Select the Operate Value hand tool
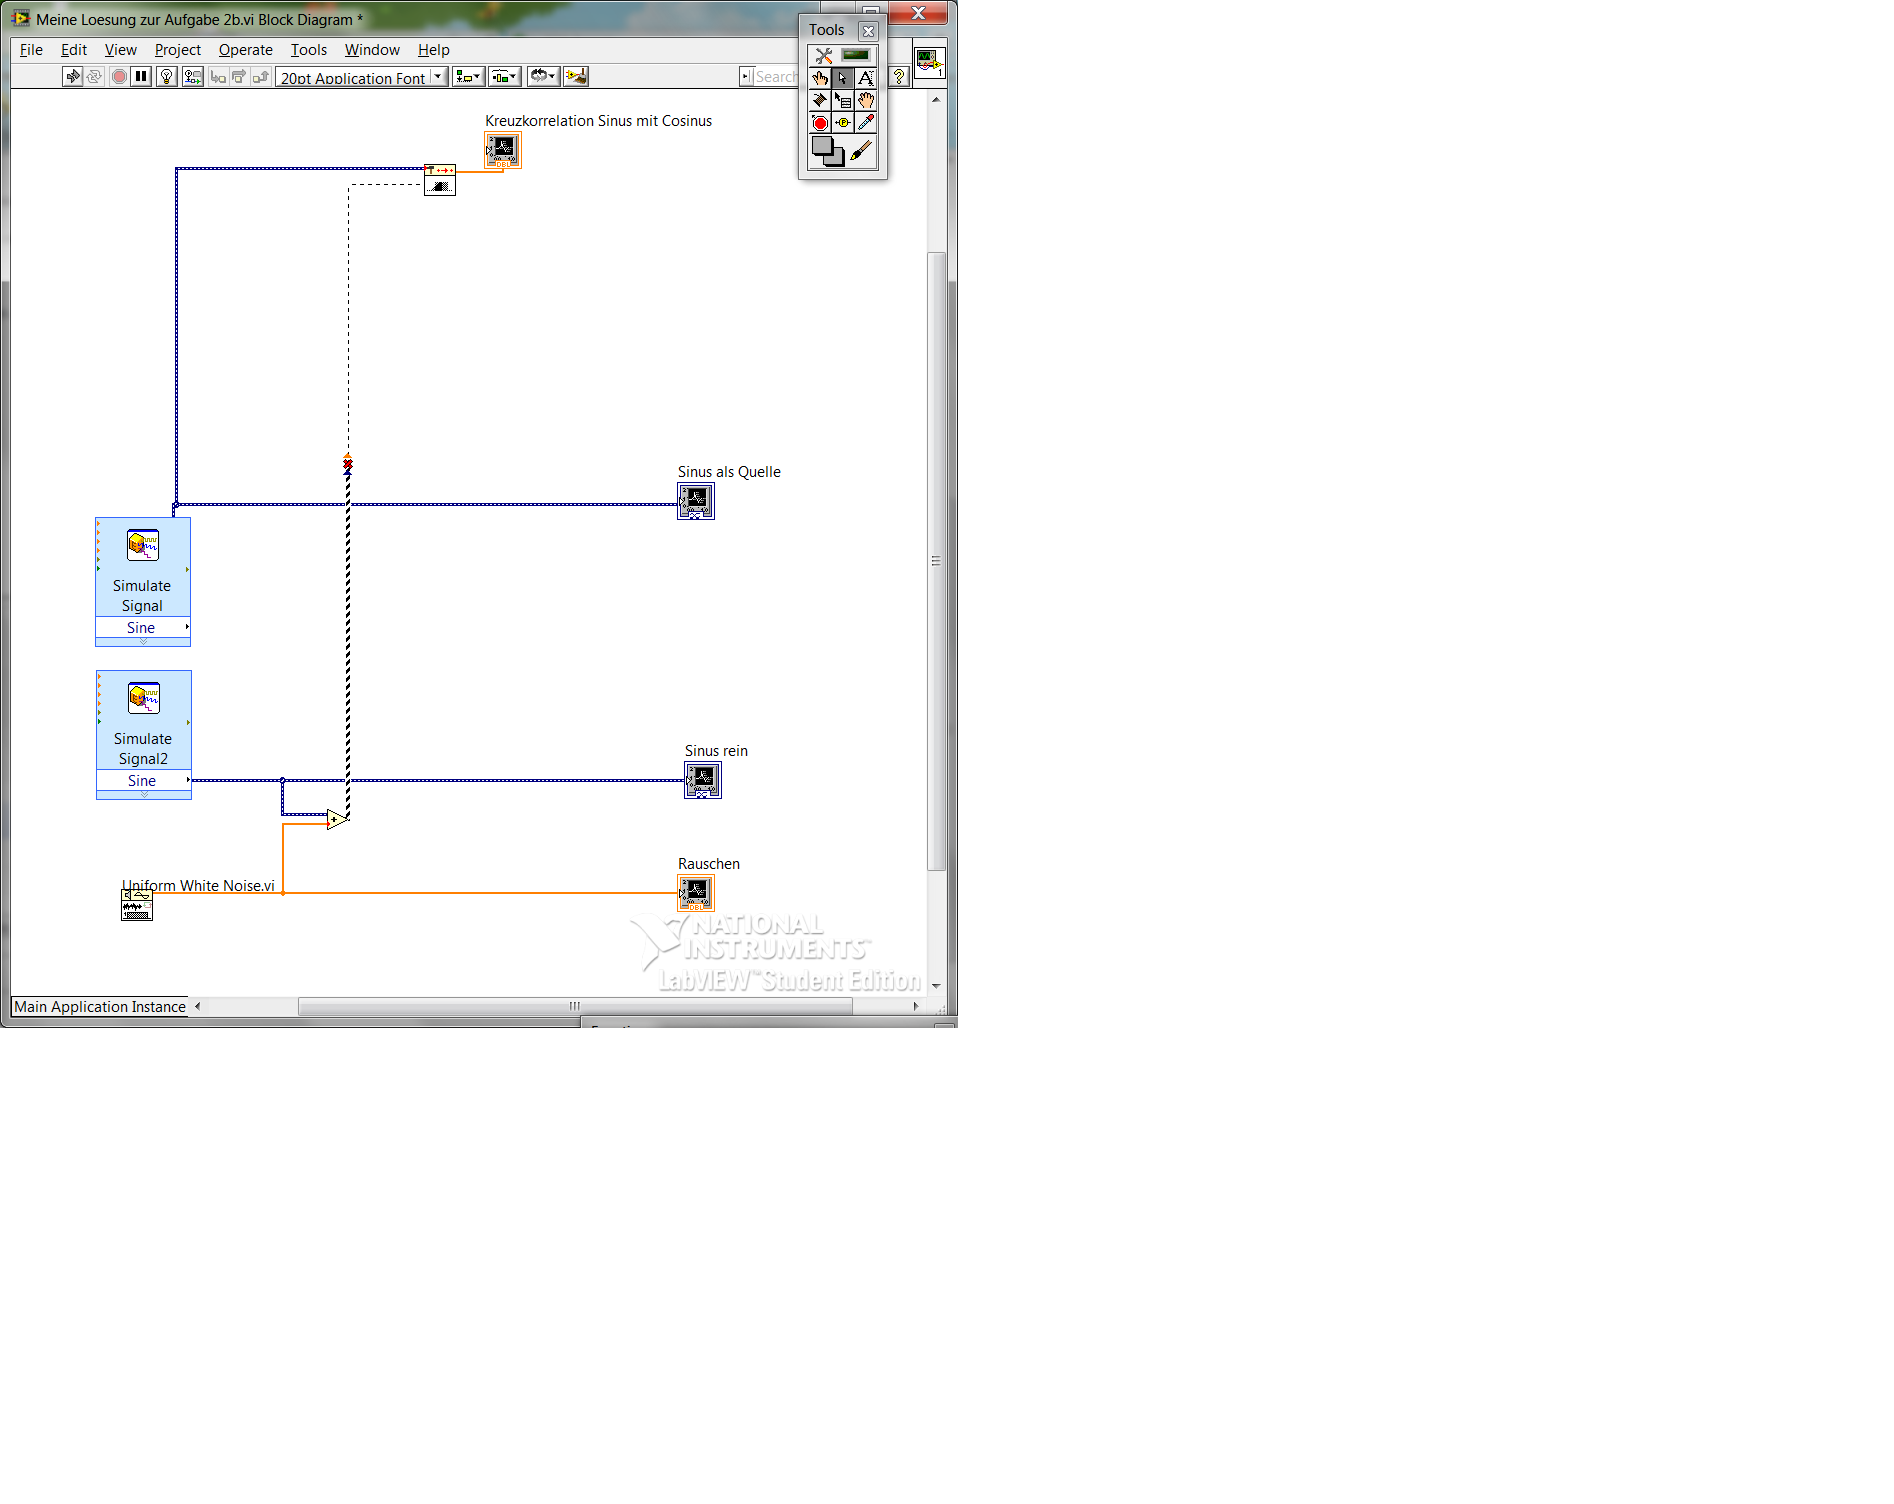 [820, 78]
